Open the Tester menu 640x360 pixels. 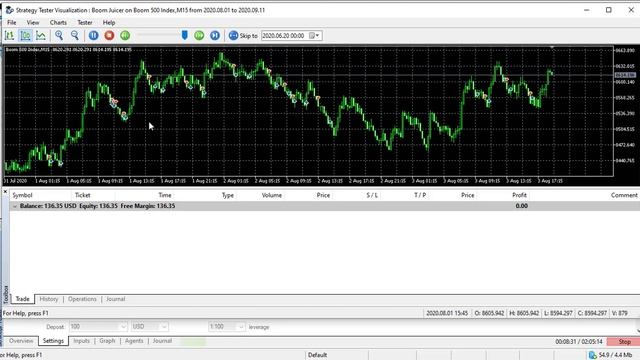click(x=85, y=22)
